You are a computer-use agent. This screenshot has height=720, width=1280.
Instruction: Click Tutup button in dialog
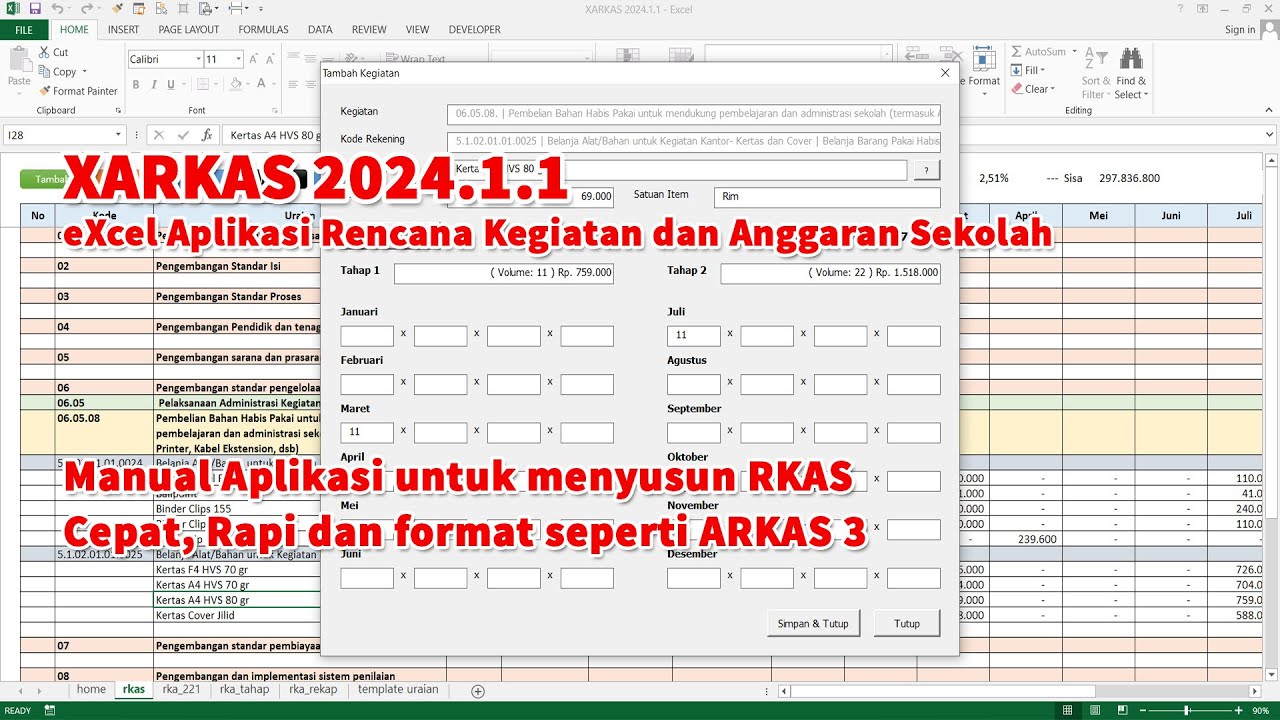tap(907, 623)
